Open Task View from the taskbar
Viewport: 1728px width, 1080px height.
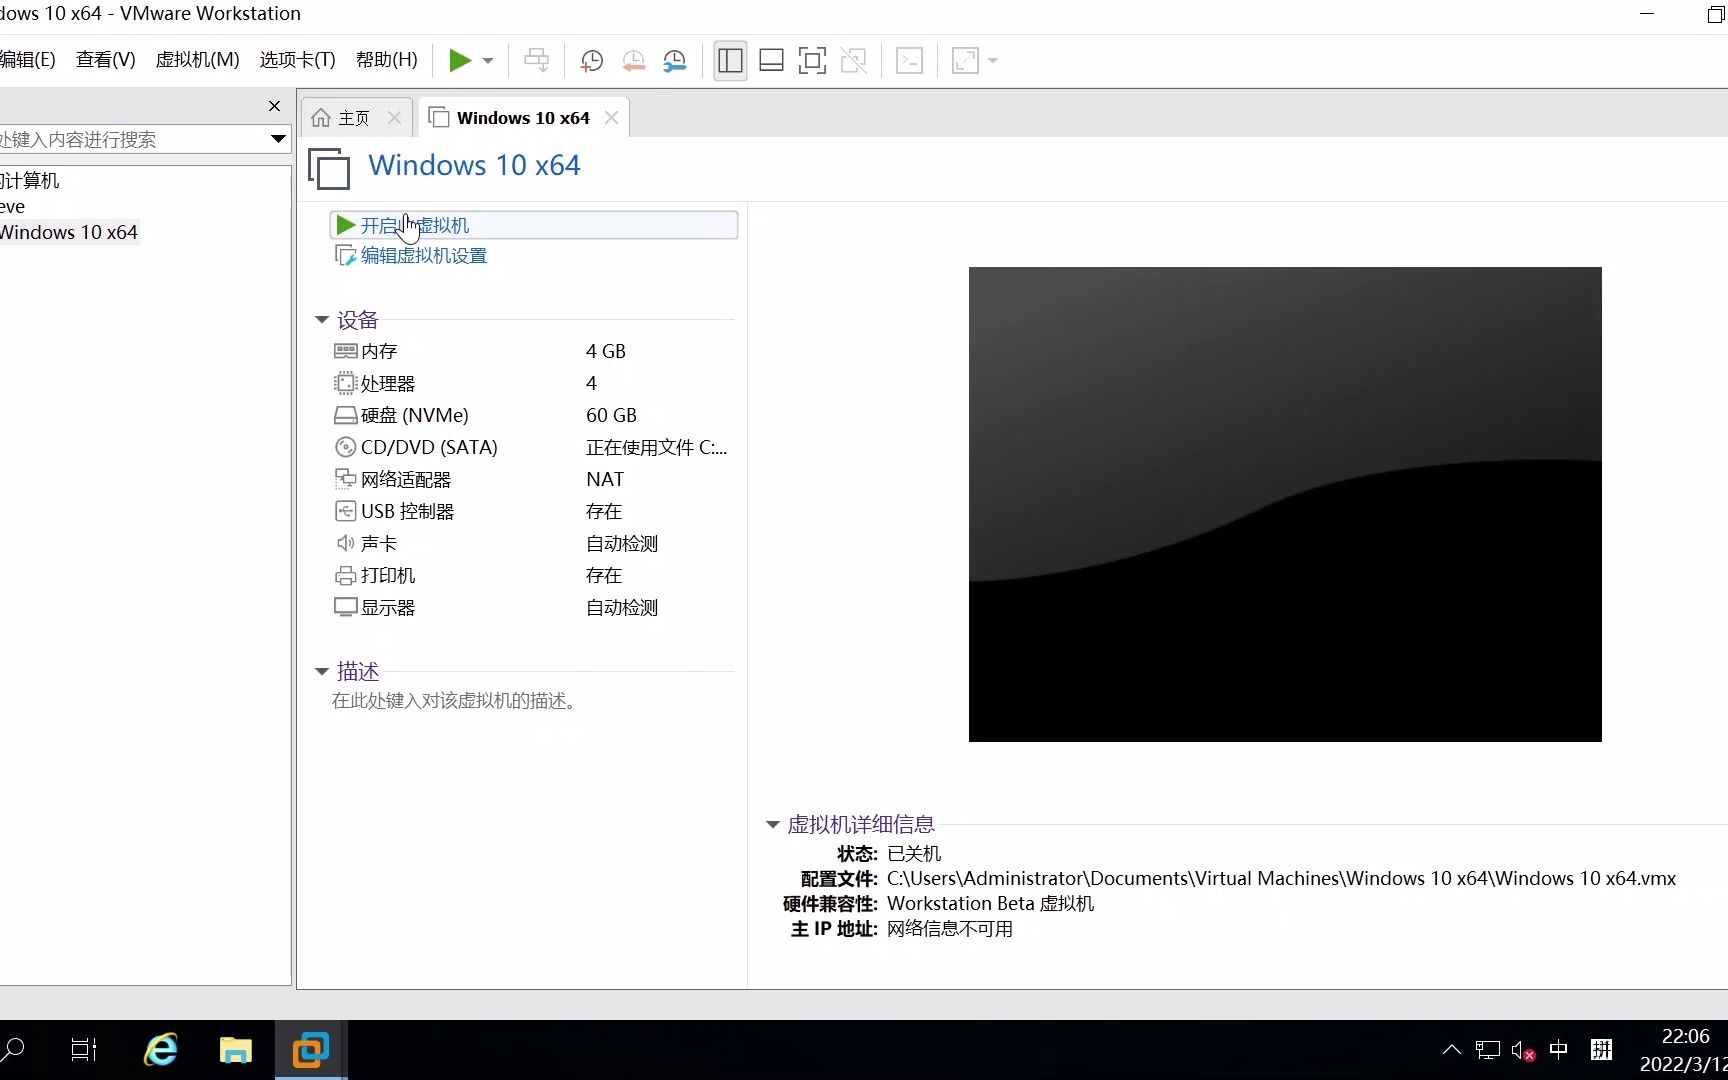coord(84,1049)
